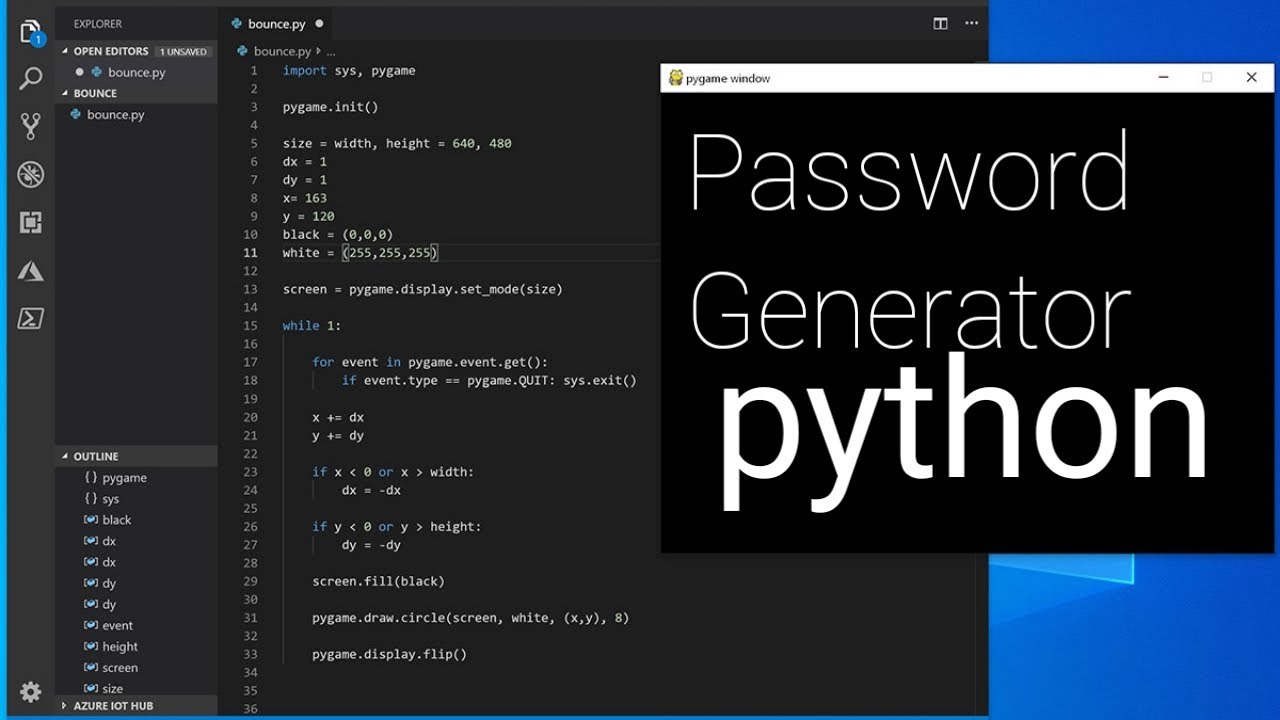Click the 'pygame.display.flip()' code line
The width and height of the screenshot is (1280, 720).
pyautogui.click(x=390, y=654)
